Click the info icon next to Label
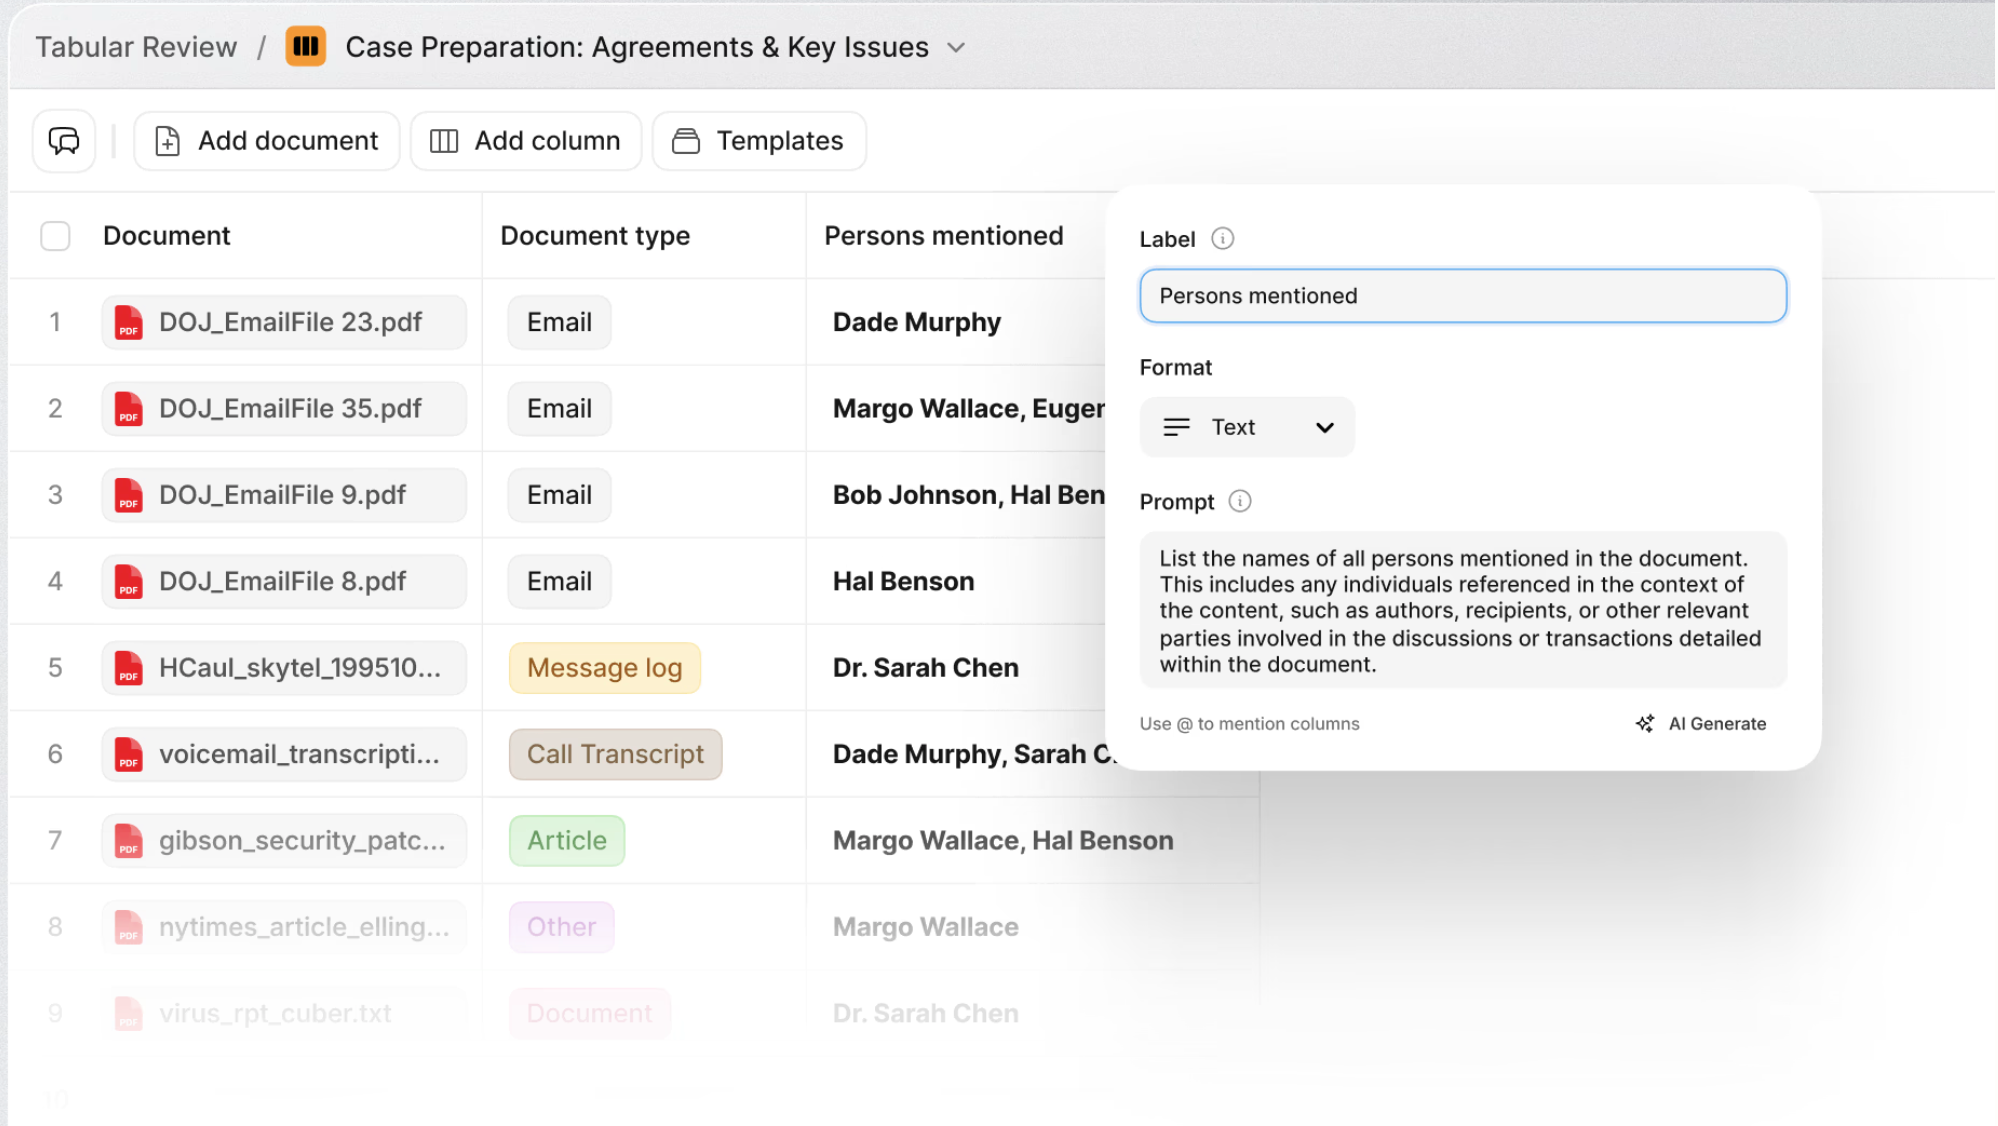Image resolution: width=1998 pixels, height=1126 pixels. tap(1222, 239)
